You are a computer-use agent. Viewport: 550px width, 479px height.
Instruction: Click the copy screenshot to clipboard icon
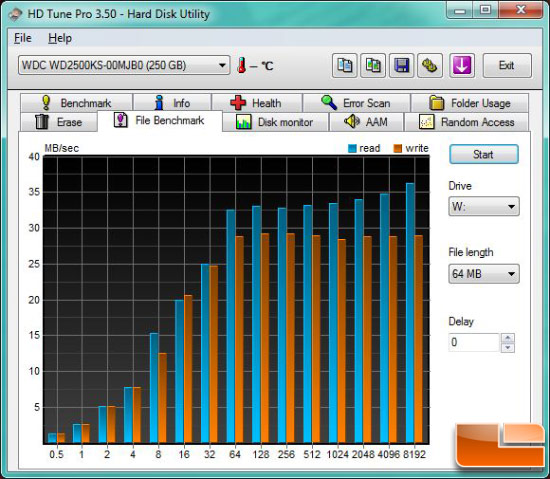373,65
